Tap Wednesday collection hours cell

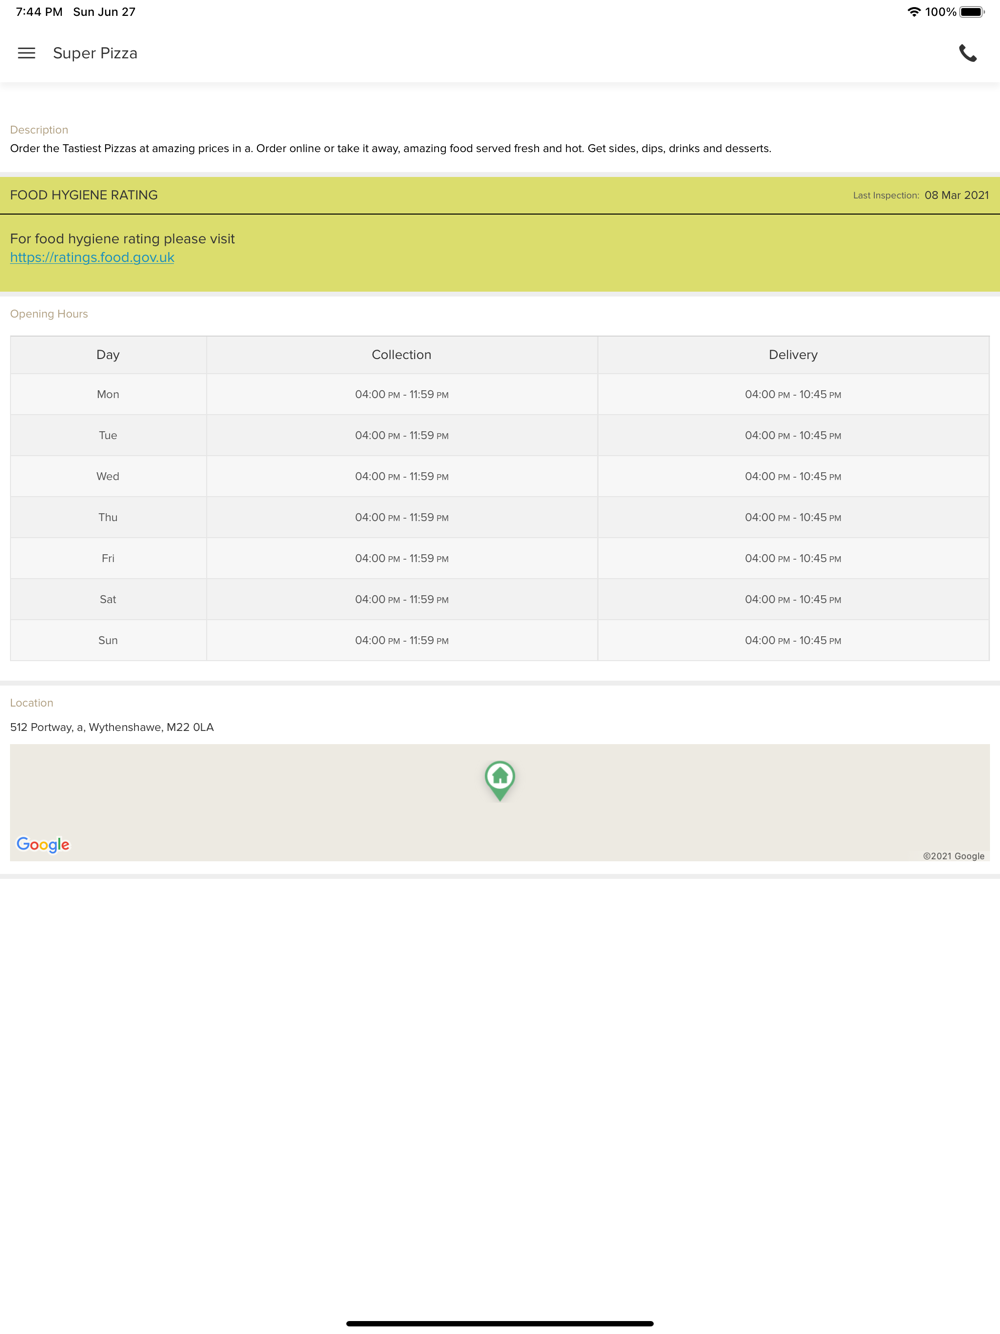click(x=402, y=476)
